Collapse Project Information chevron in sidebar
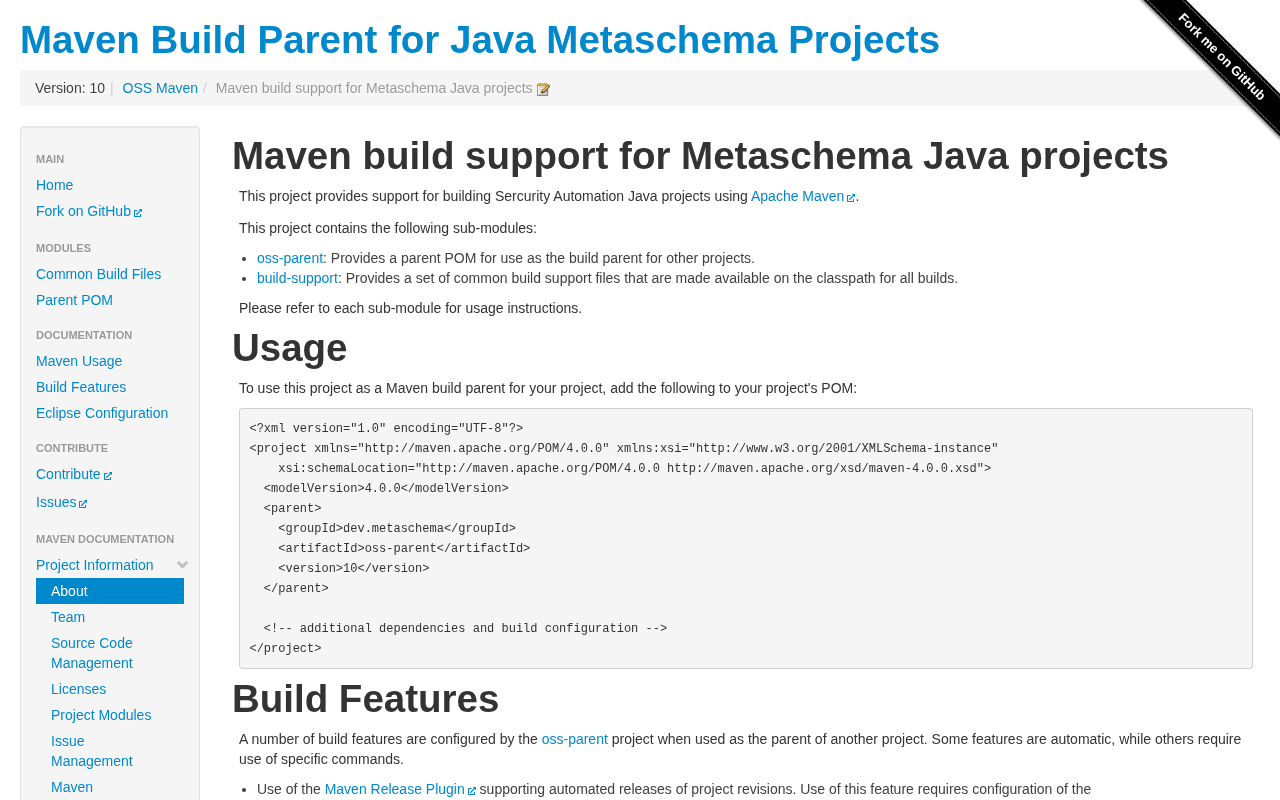The width and height of the screenshot is (1280, 800). click(183, 565)
